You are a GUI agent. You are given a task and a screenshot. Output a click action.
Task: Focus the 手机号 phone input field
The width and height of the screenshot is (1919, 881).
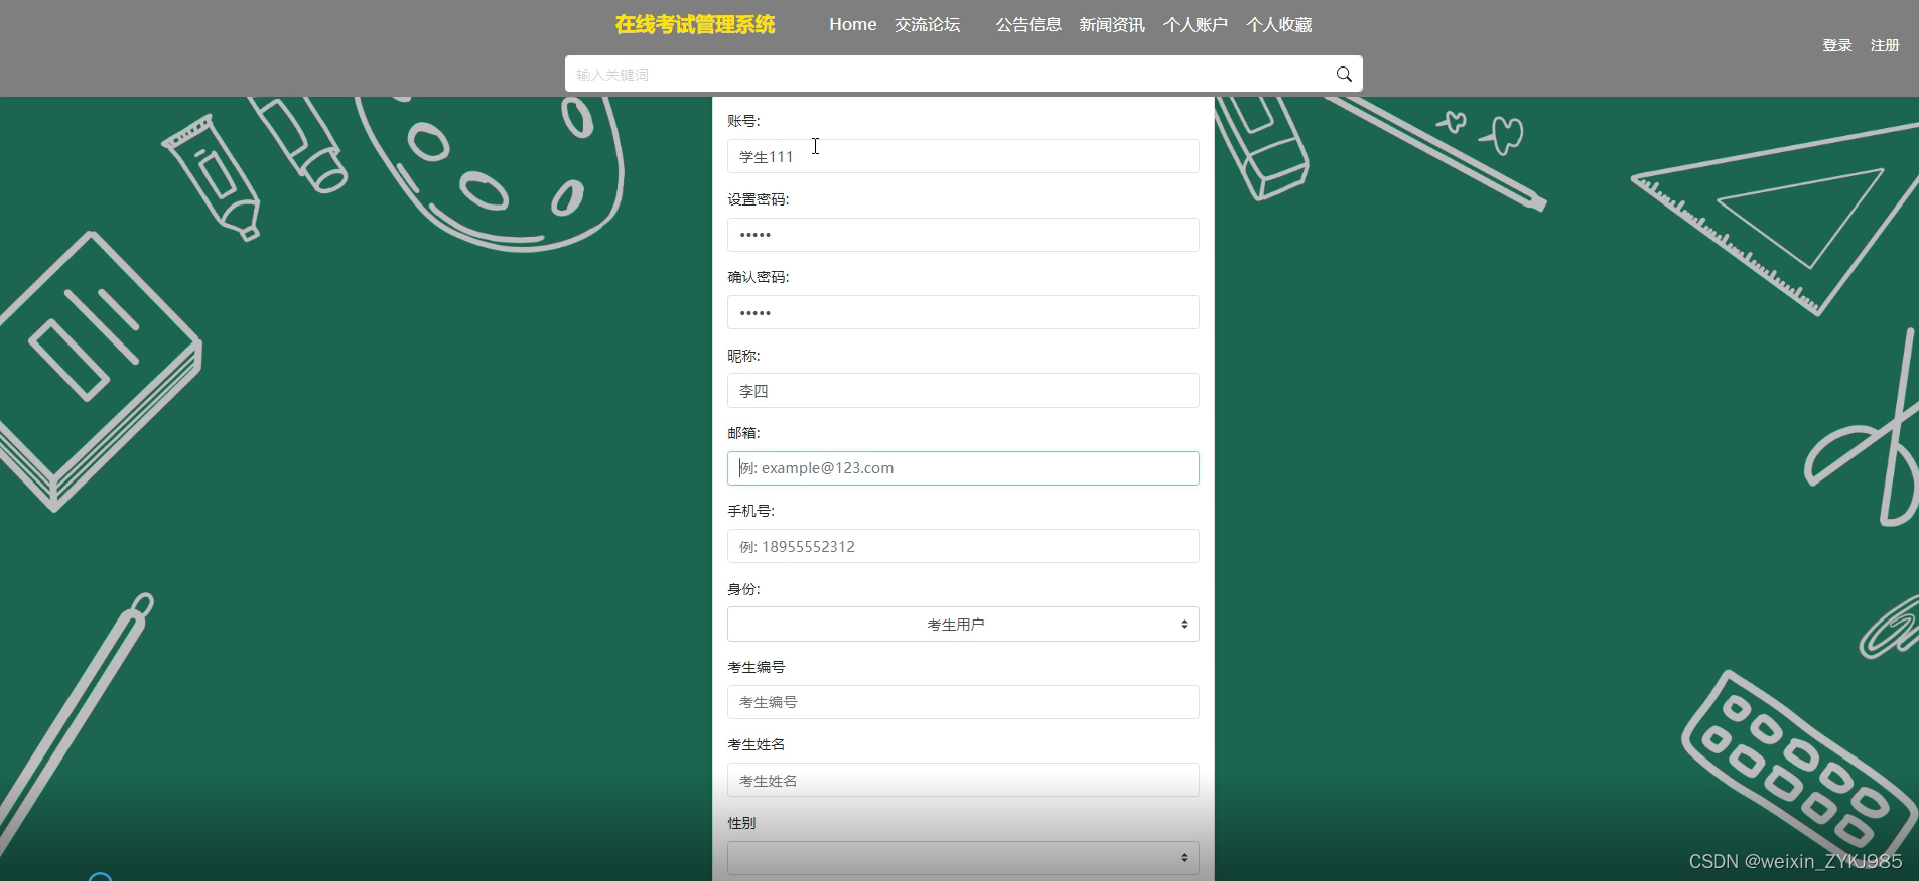pyautogui.click(x=963, y=546)
